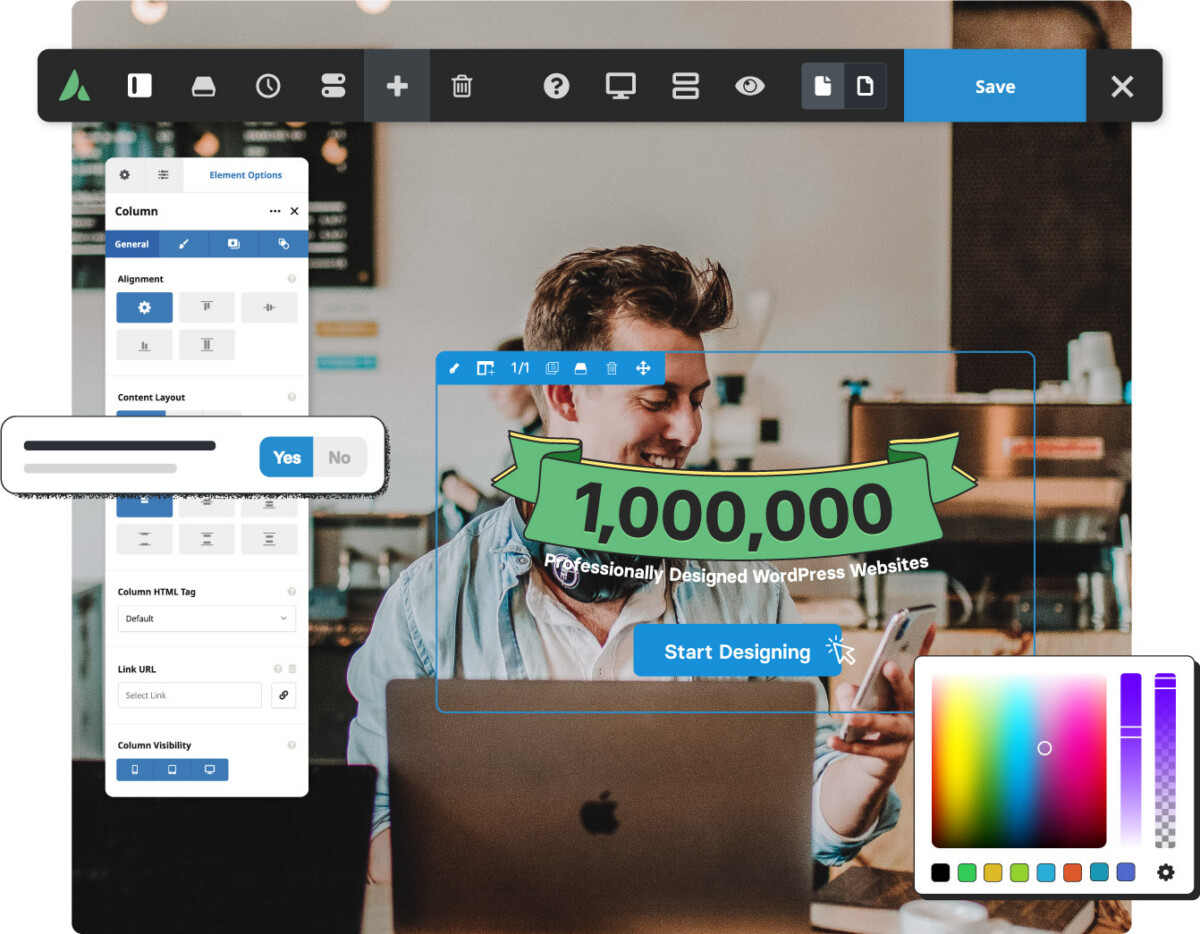Move the column with the four-arrow drag icon

click(x=644, y=368)
